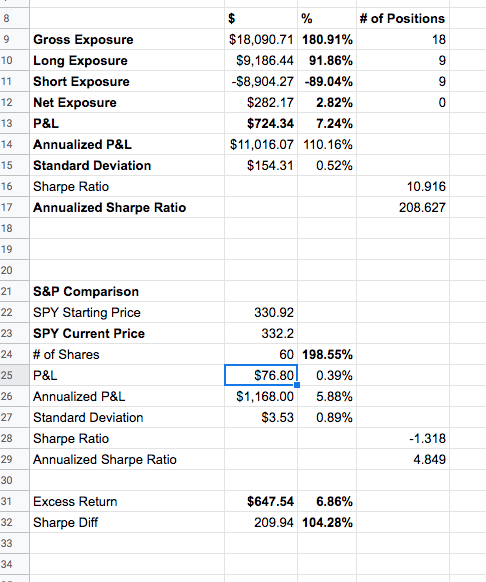Select the Net Exposure $282.17 cell
This screenshot has height=582, width=486.
[261, 102]
